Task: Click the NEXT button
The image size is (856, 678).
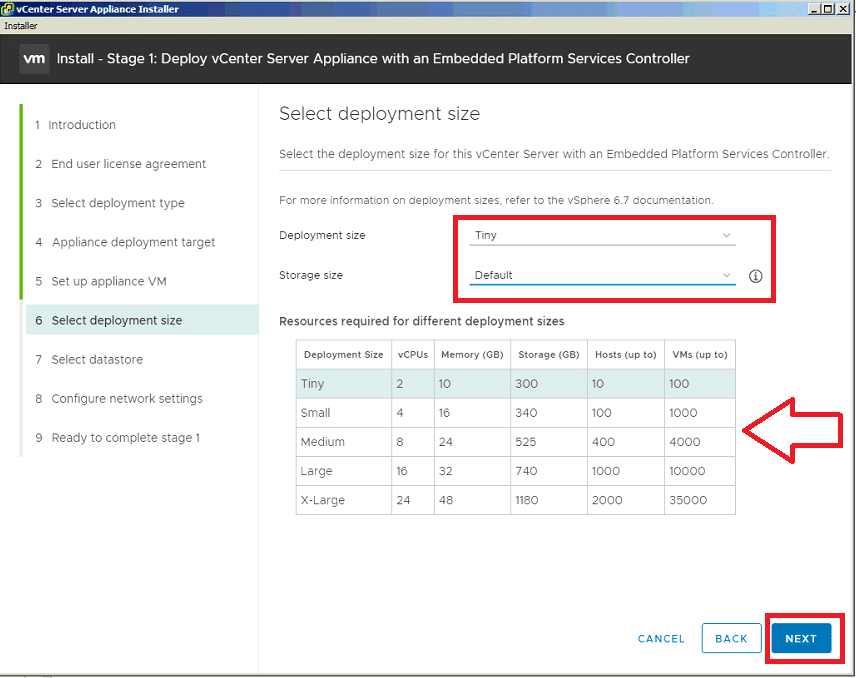Action: point(801,638)
